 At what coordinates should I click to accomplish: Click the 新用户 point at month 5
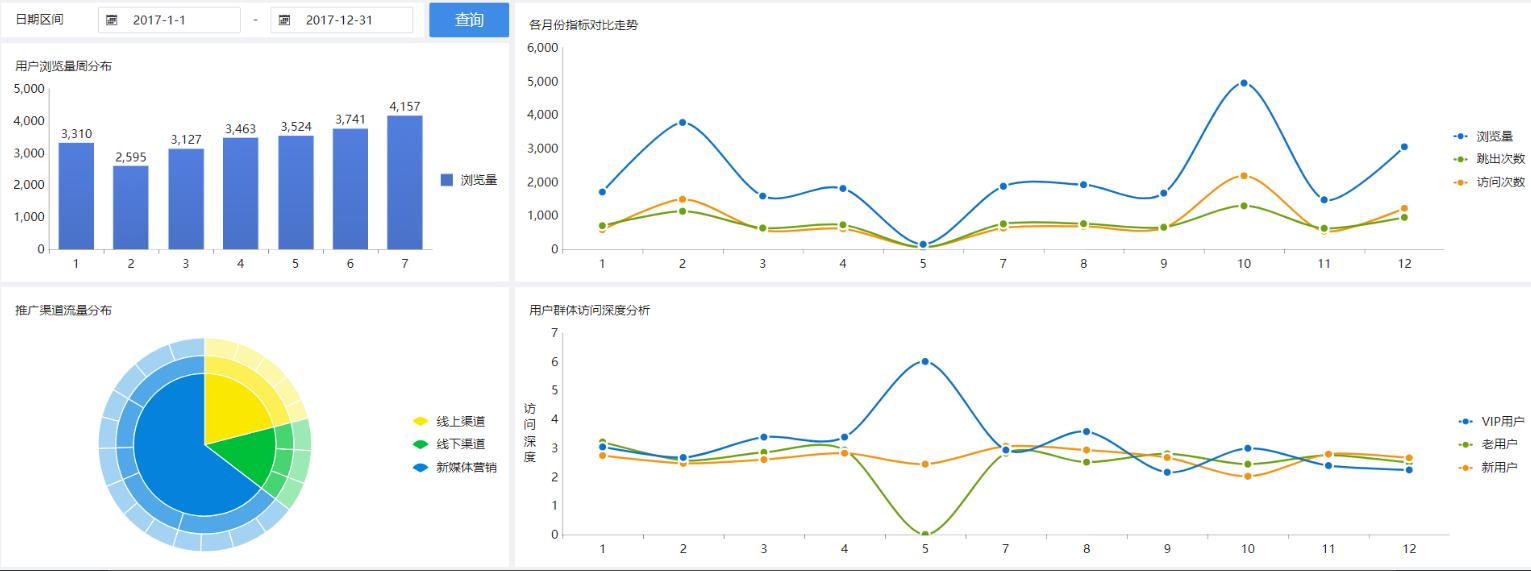point(925,464)
